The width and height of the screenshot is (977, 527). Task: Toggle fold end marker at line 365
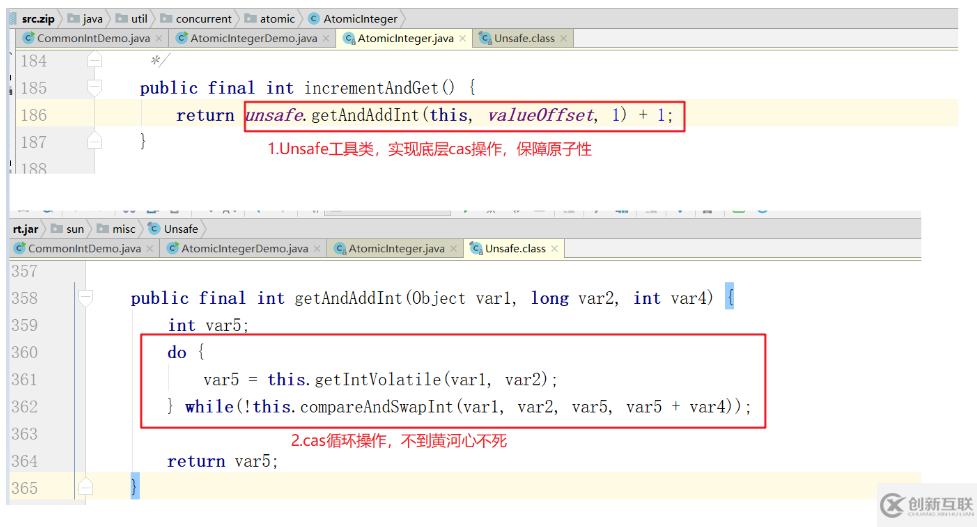click(x=85, y=487)
